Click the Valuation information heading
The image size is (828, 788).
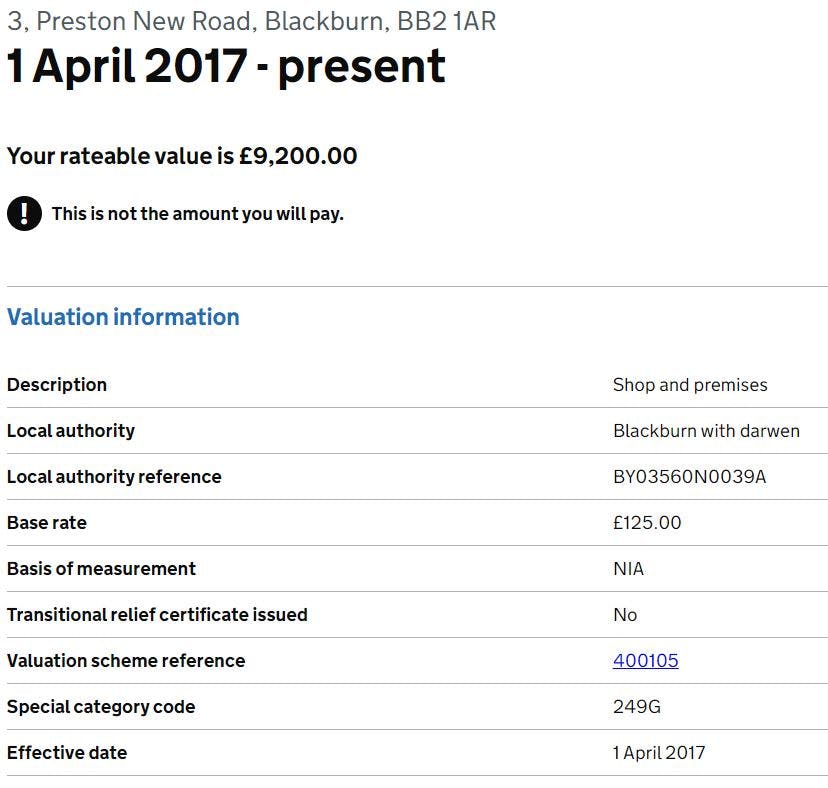tap(123, 317)
